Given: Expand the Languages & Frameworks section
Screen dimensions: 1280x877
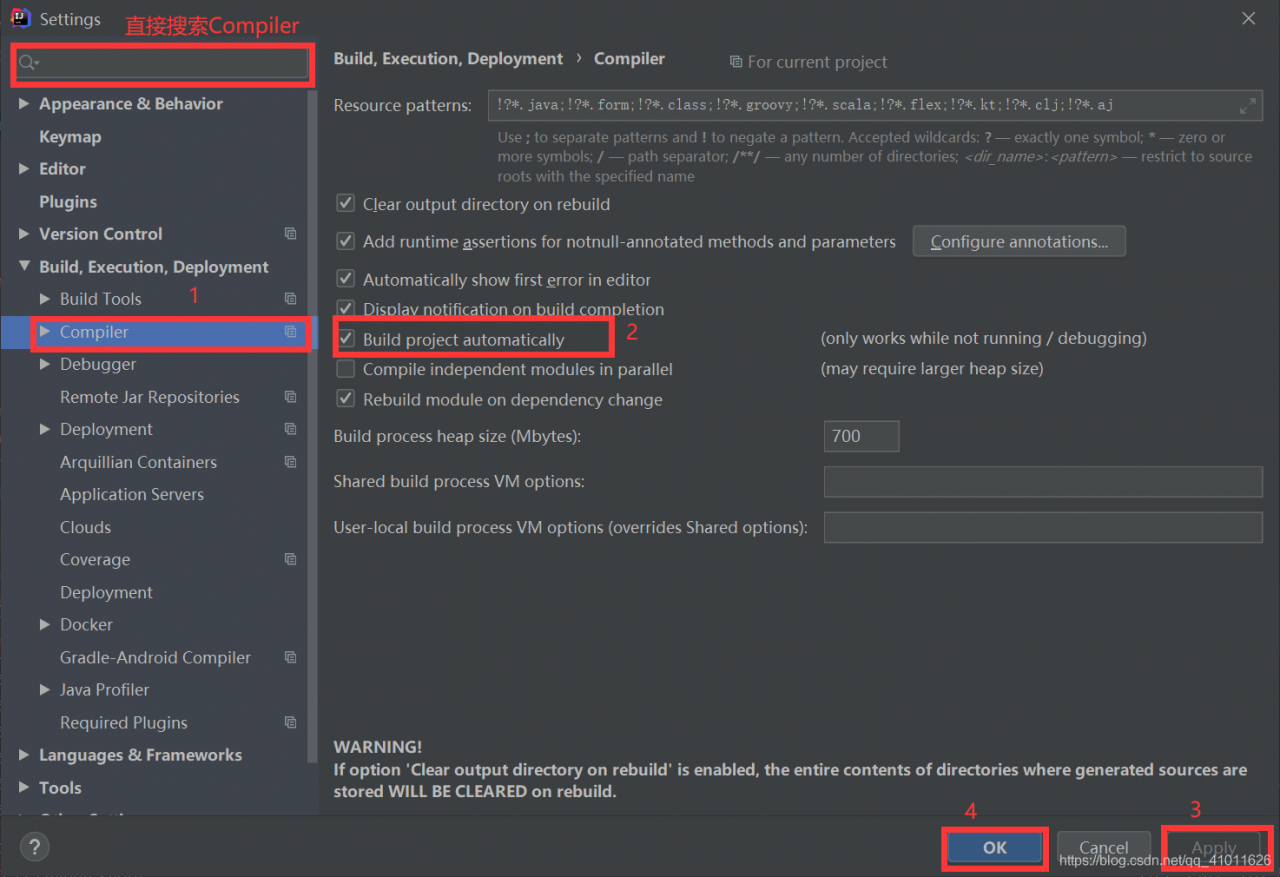Looking at the screenshot, I should pos(24,755).
